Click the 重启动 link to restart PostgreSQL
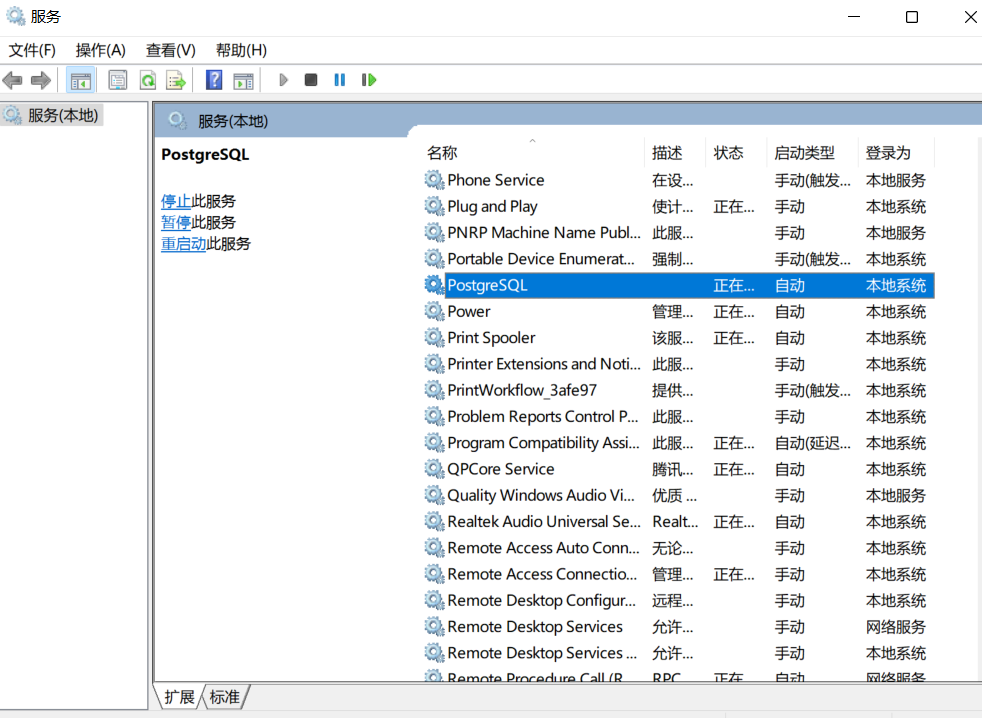982x718 pixels. (x=184, y=243)
